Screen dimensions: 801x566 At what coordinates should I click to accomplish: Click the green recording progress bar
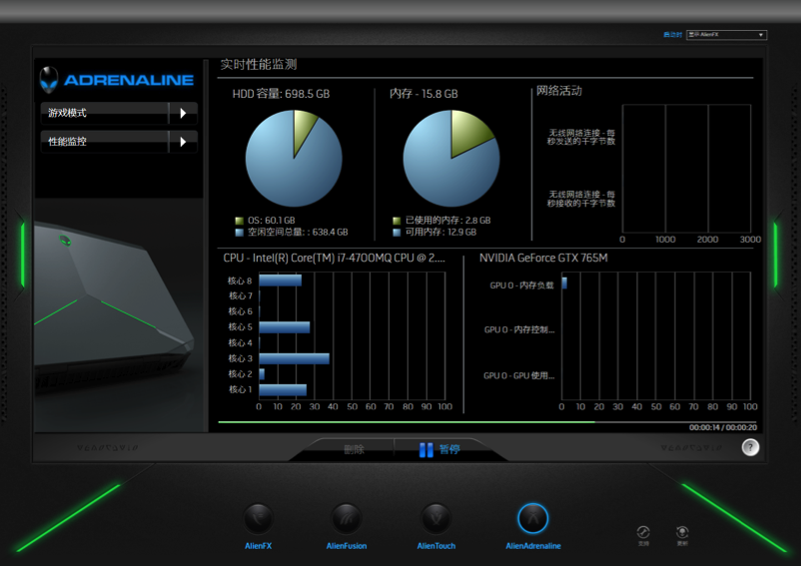coord(406,422)
